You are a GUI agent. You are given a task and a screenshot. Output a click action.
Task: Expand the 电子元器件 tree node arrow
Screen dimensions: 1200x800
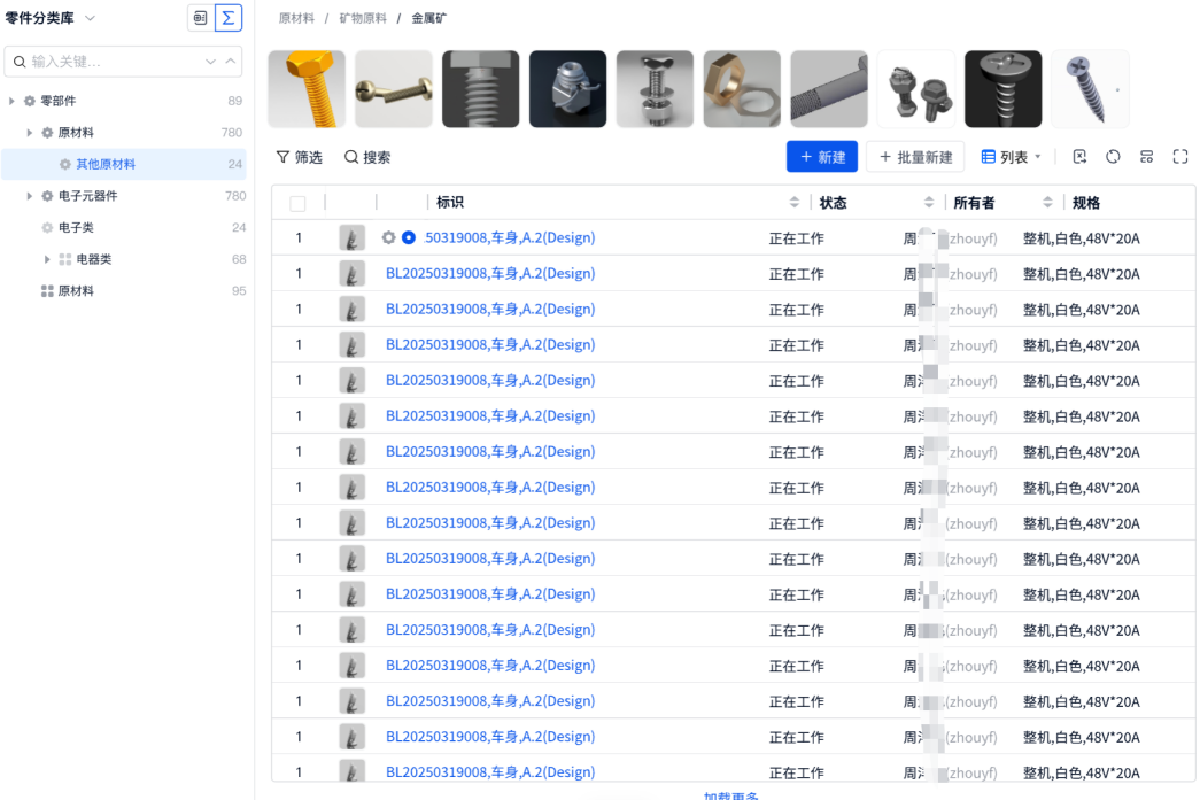tap(30, 196)
